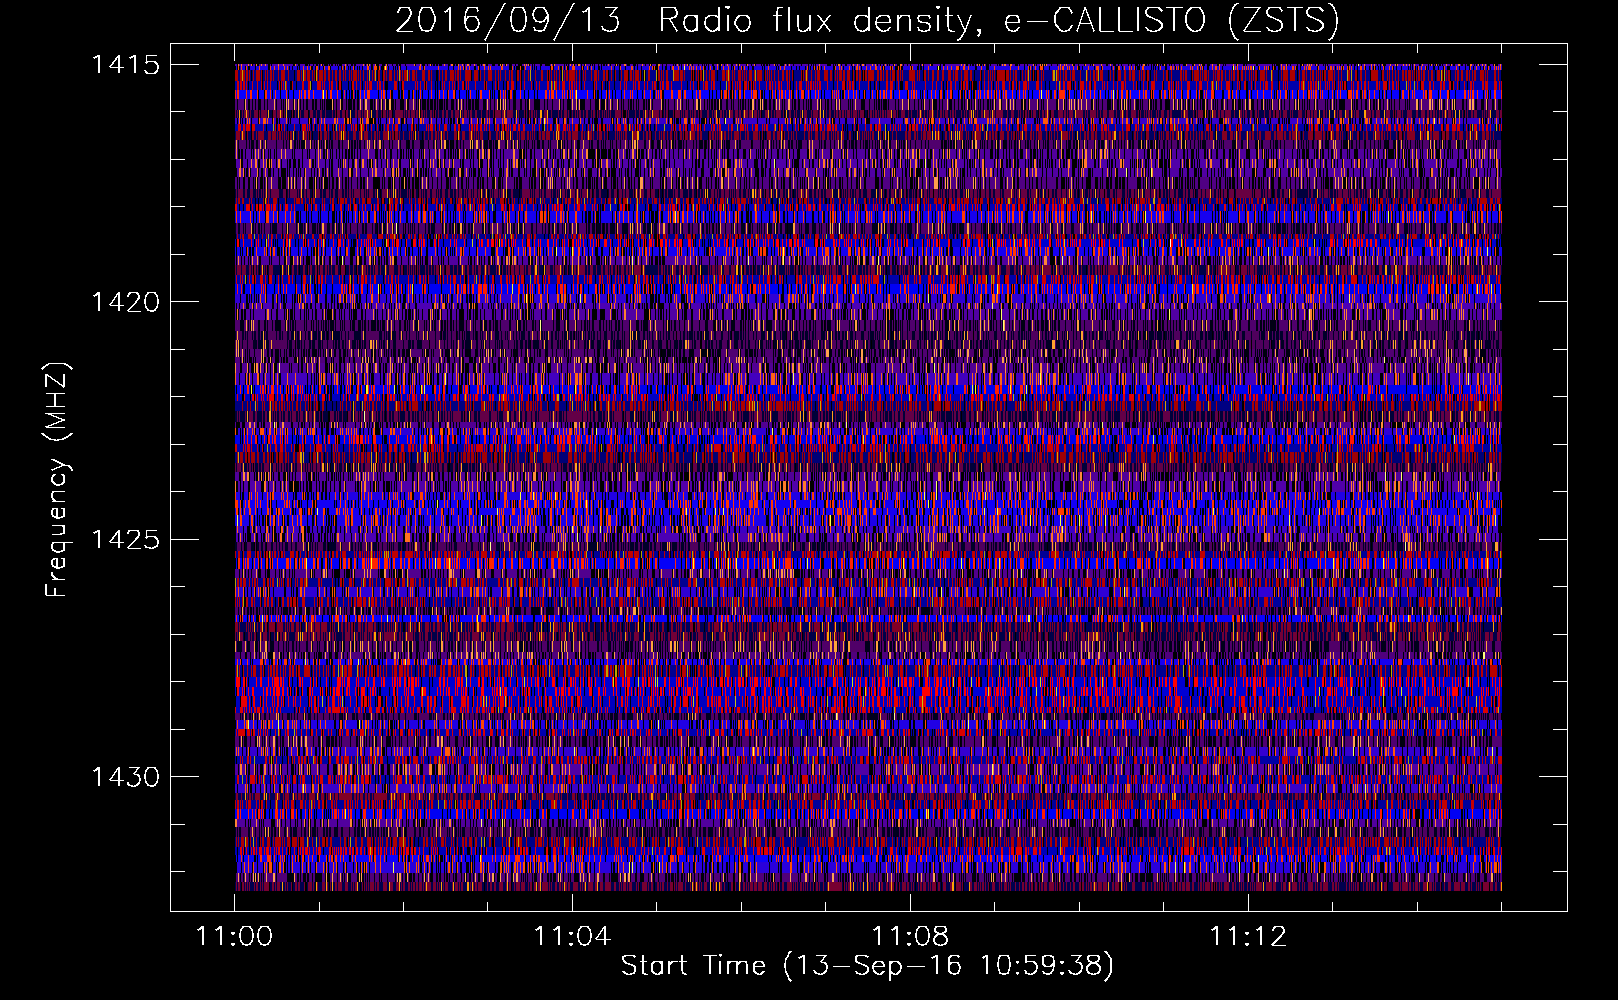The height and width of the screenshot is (1000, 1618).
Task: Select the 'Frequency (MHZ)' axis label
Action: click(x=57, y=480)
